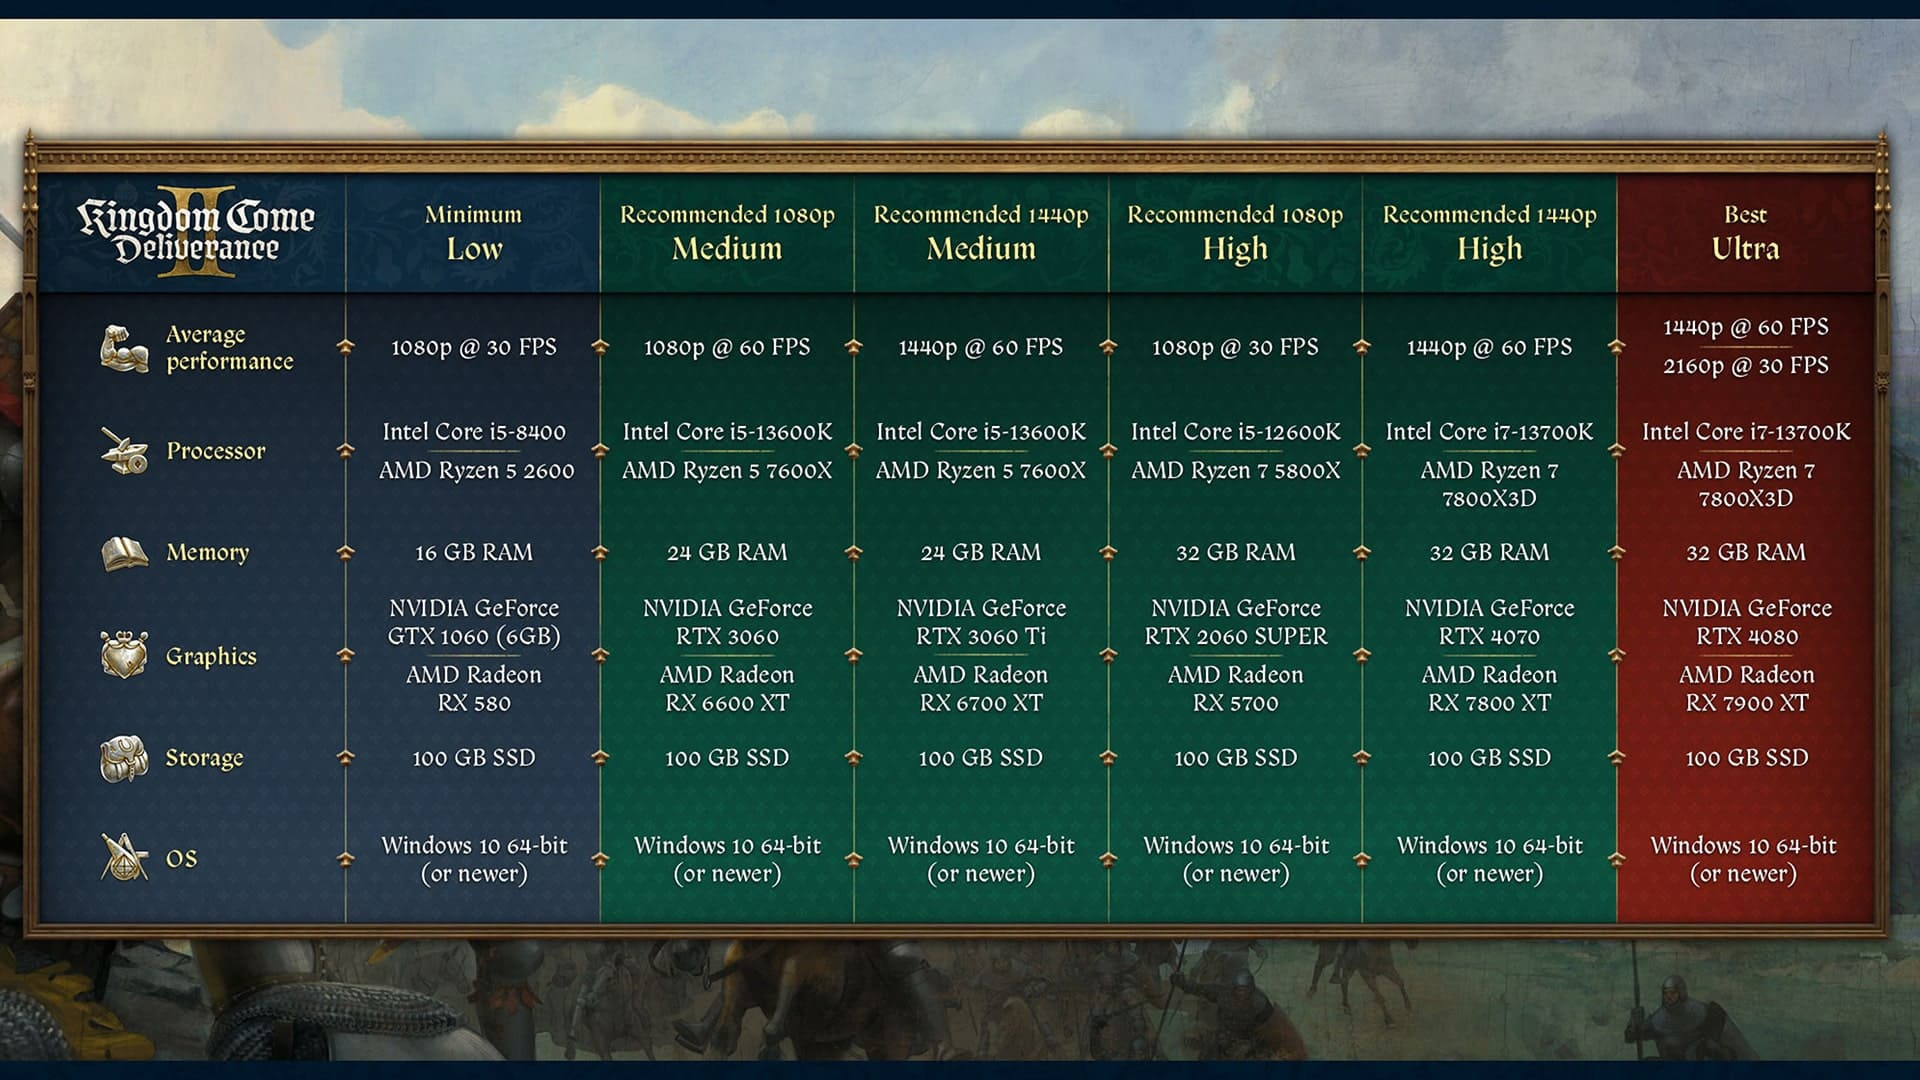Click 'AMD Radeon RX 5700' text

click(x=1235, y=688)
